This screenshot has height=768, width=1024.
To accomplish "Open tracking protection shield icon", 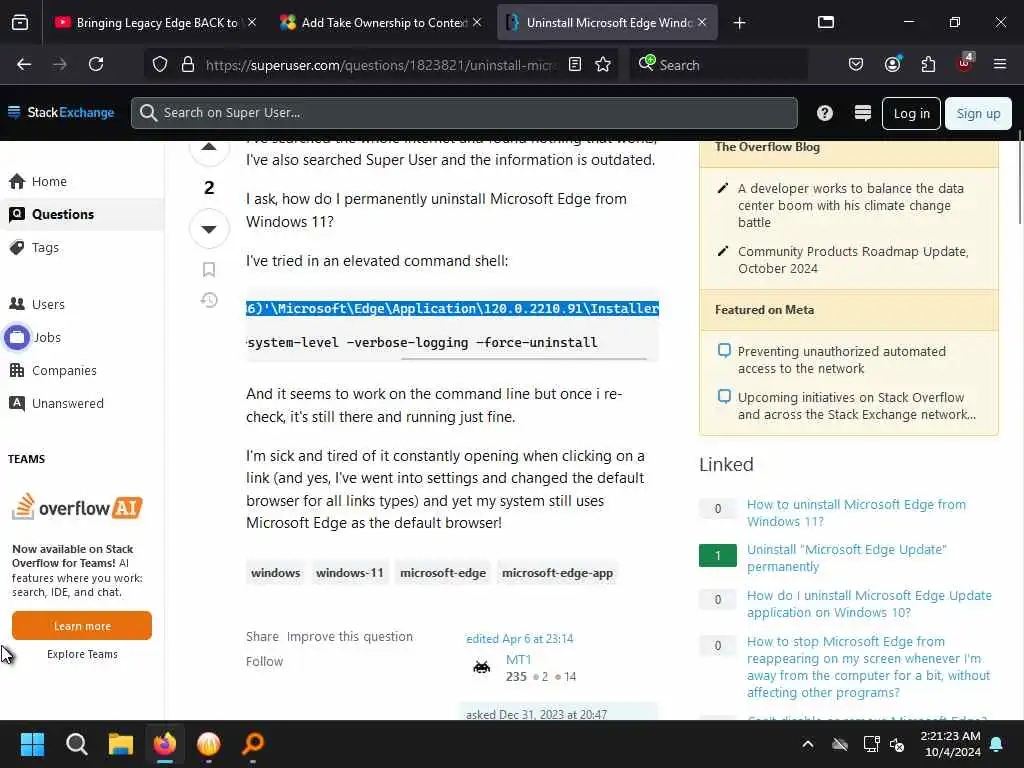I will pyautogui.click(x=160, y=64).
